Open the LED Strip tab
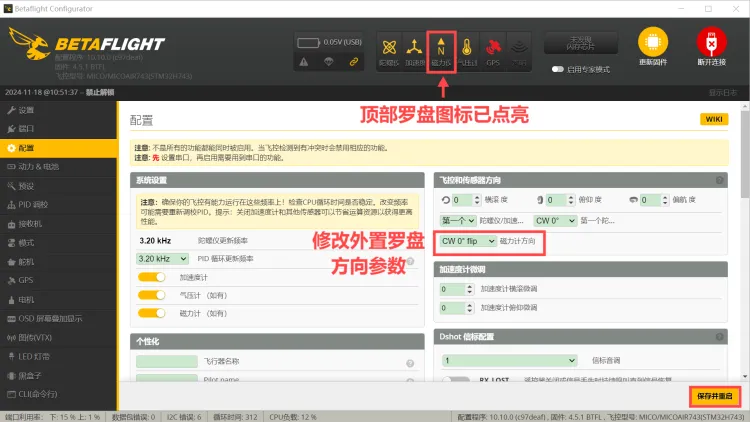This screenshot has height=422, width=750. (x=58, y=356)
